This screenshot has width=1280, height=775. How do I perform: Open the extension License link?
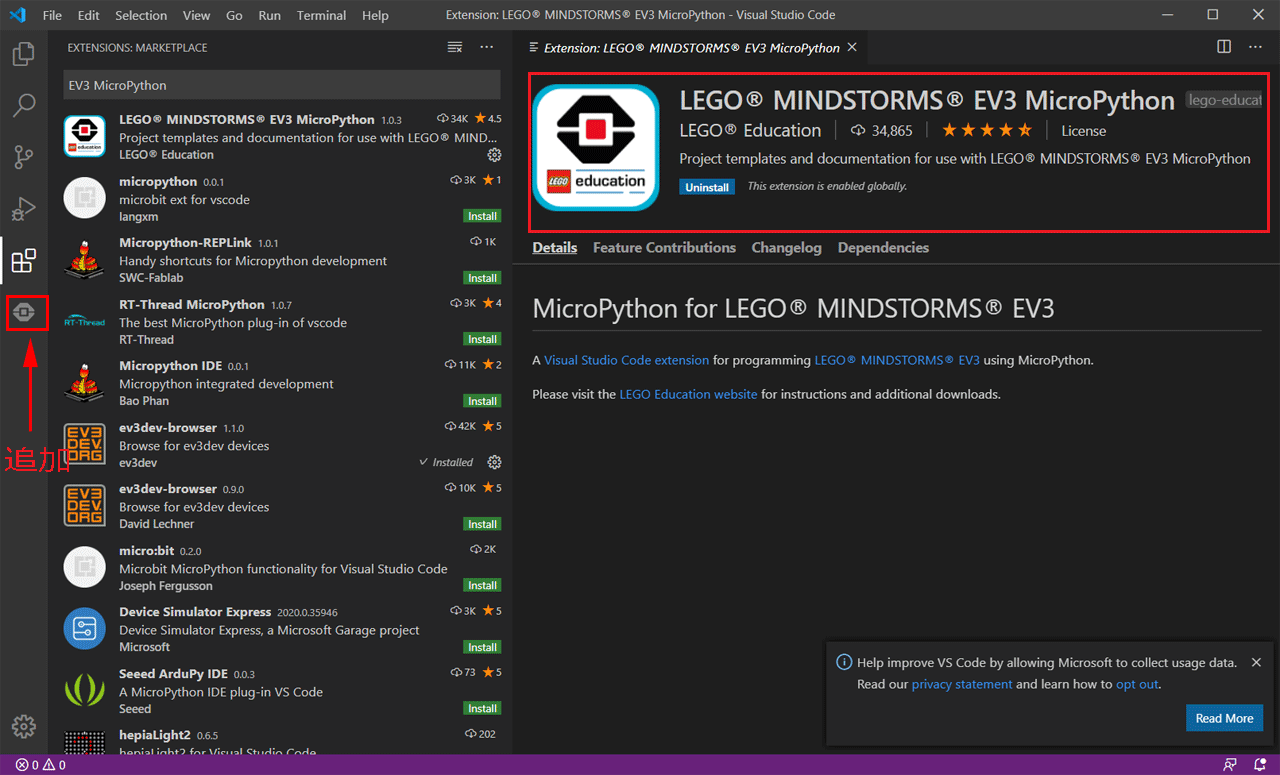click(x=1084, y=131)
